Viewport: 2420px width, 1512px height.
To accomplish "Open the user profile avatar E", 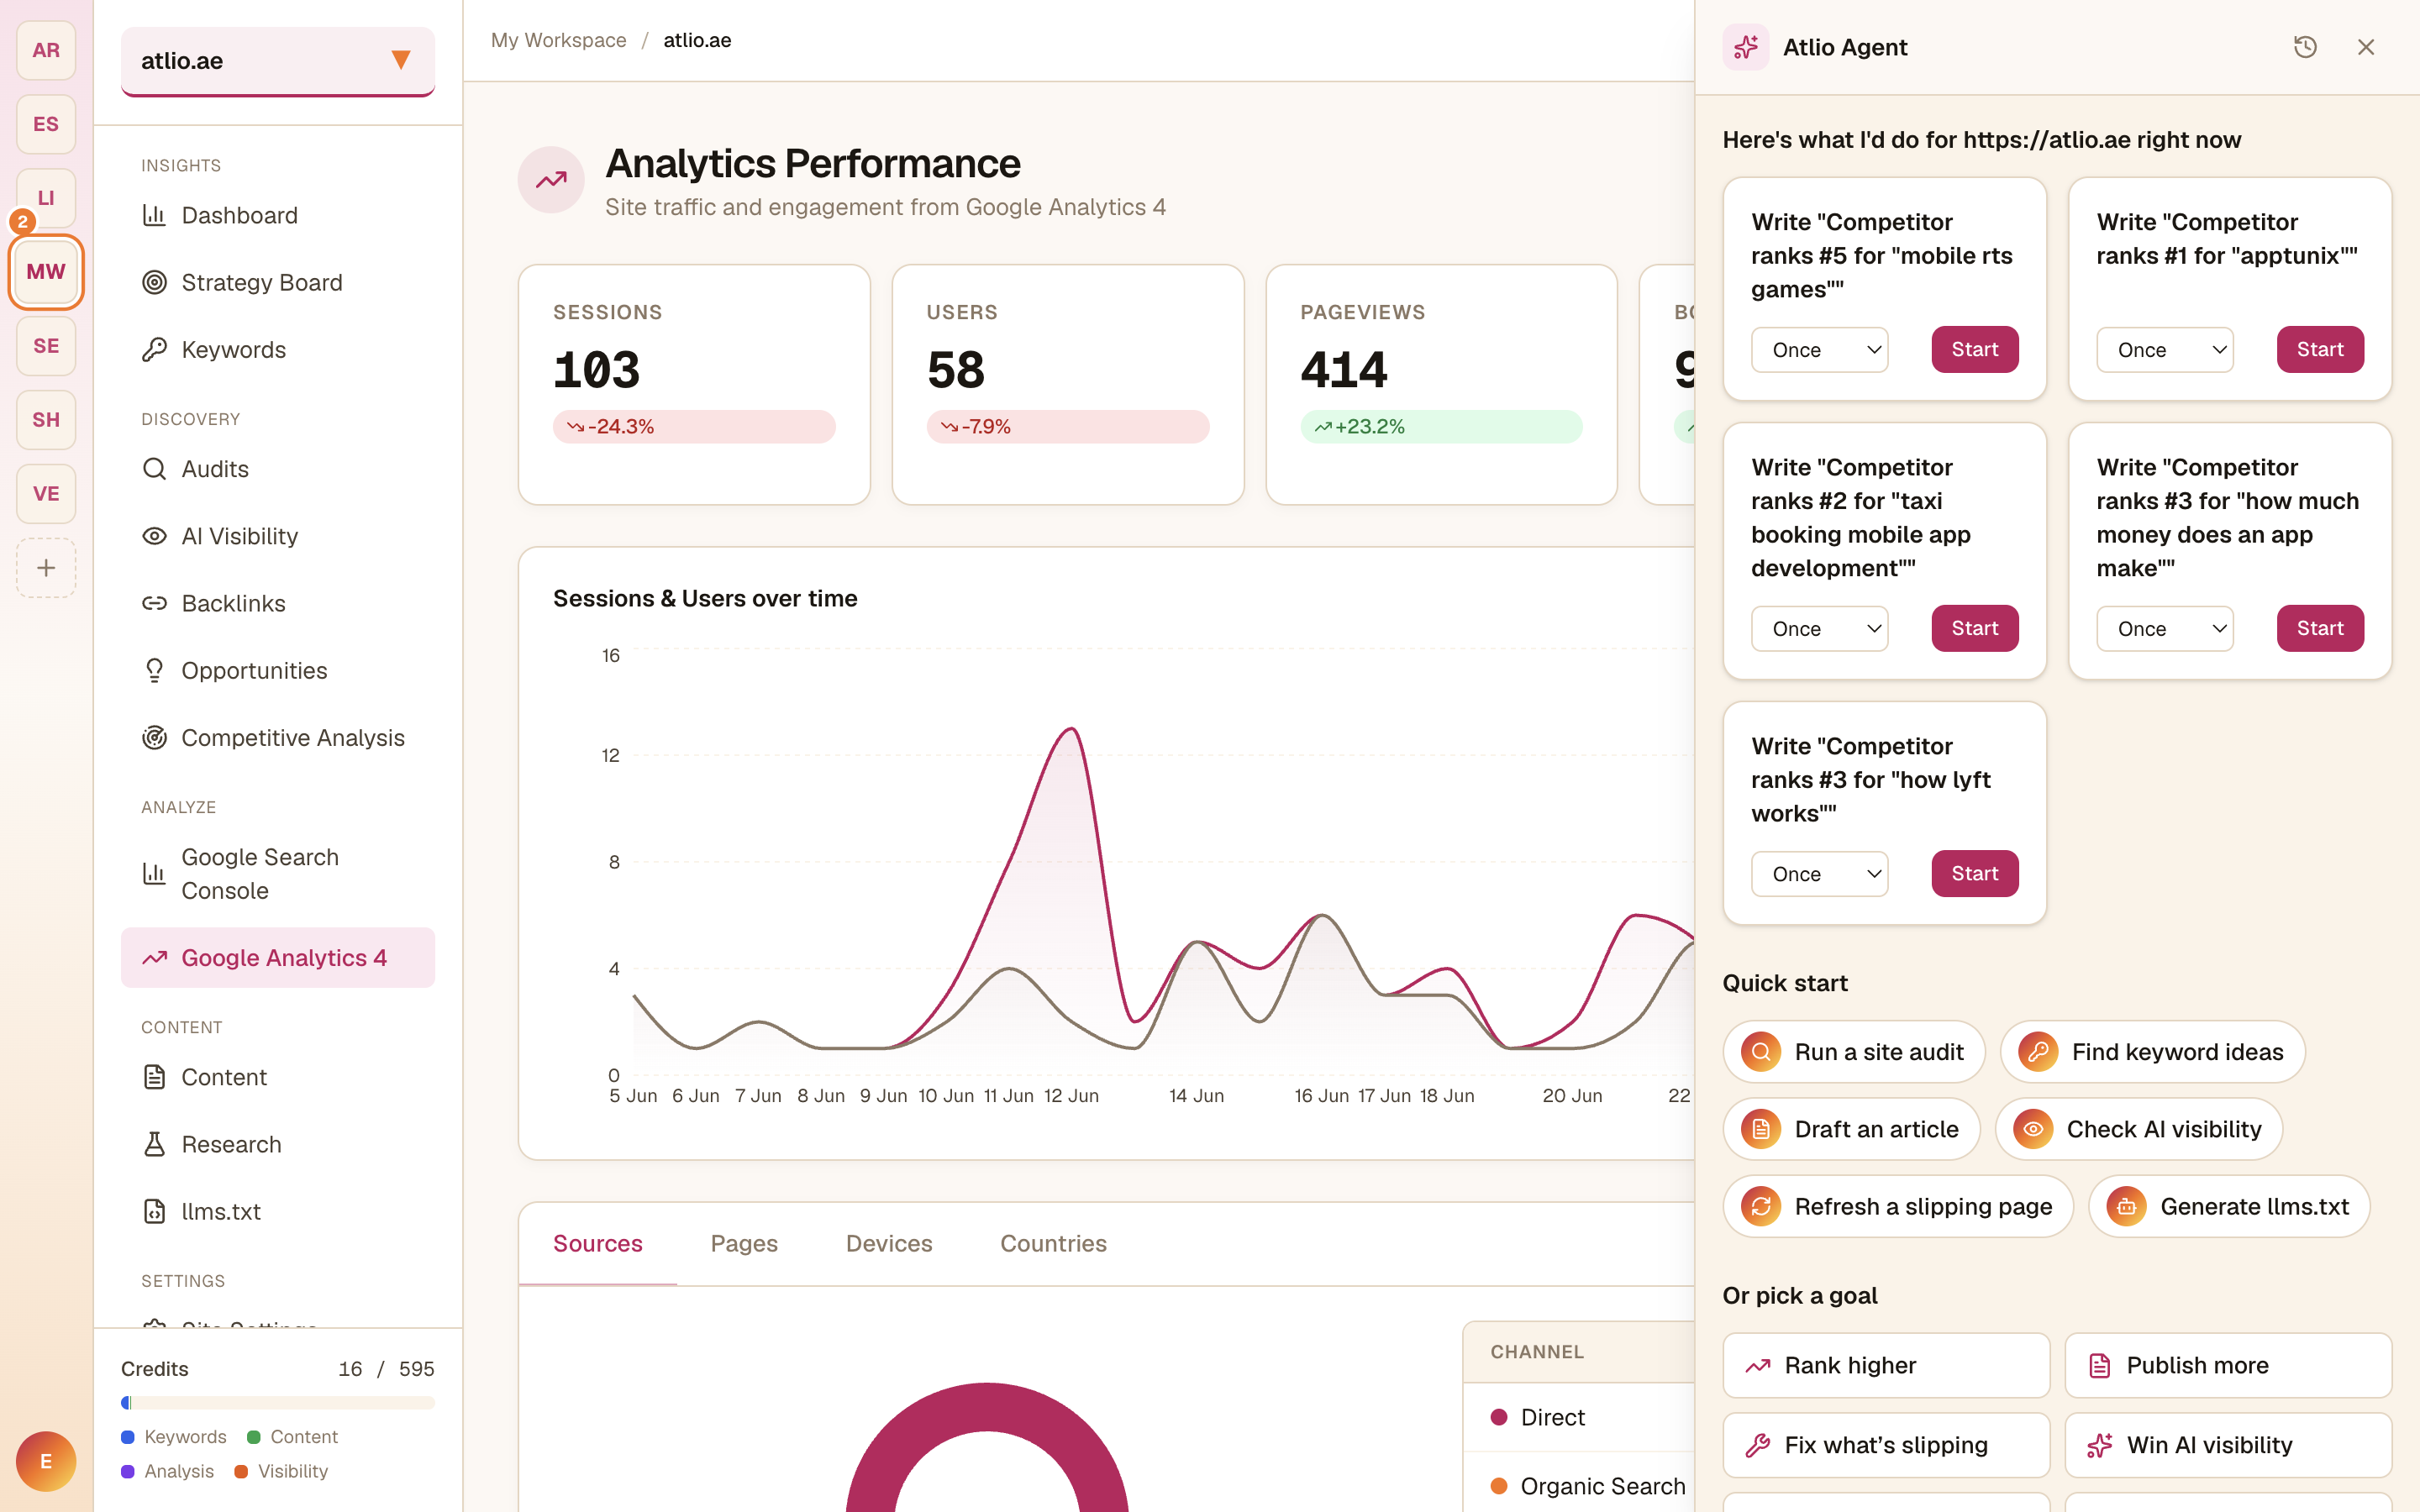I will click(46, 1461).
